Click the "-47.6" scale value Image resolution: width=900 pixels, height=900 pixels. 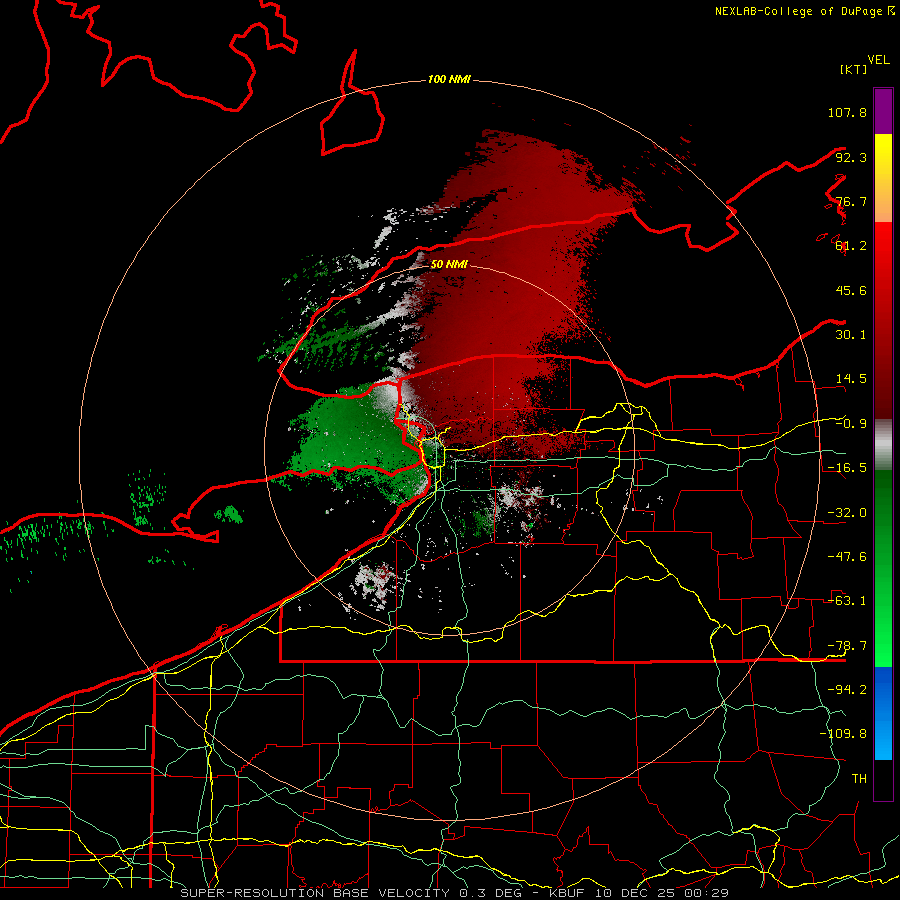tap(847, 557)
